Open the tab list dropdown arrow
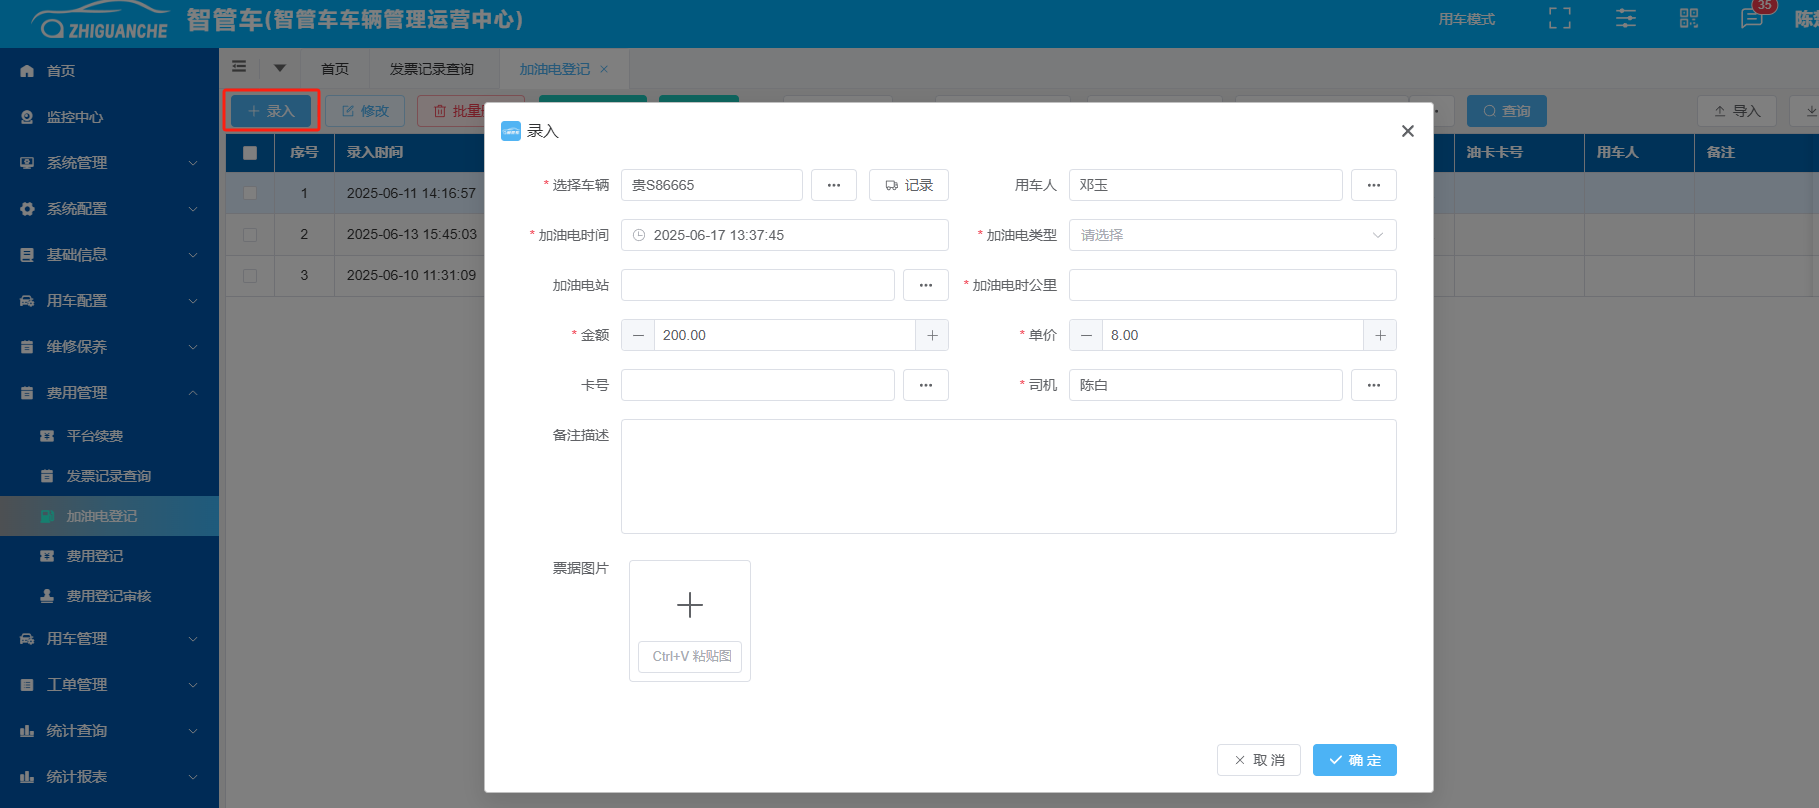Image resolution: width=1819 pixels, height=808 pixels. pos(280,68)
